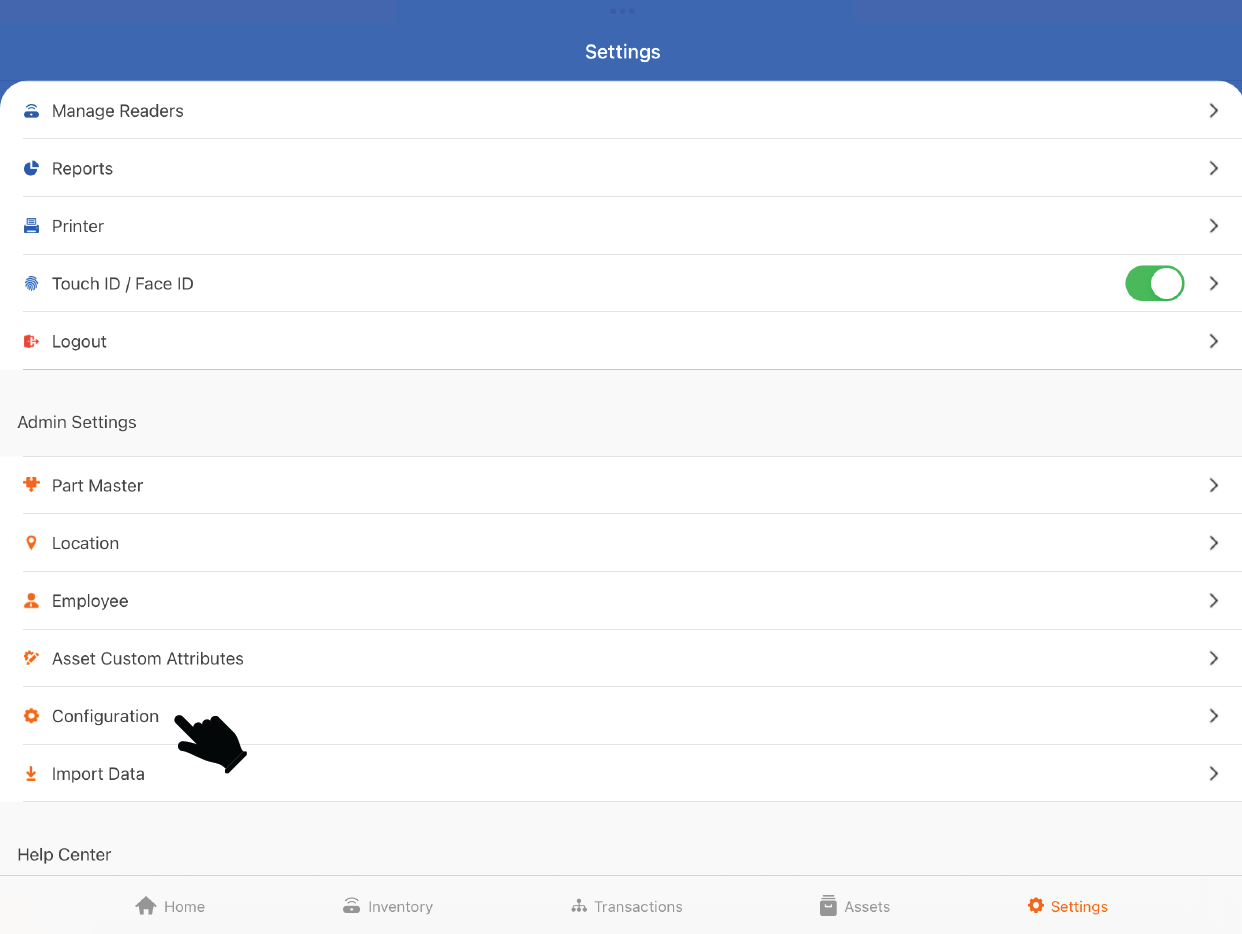This screenshot has height=934, width=1242.
Task: Tap the Logout label
Action: pyautogui.click(x=79, y=342)
